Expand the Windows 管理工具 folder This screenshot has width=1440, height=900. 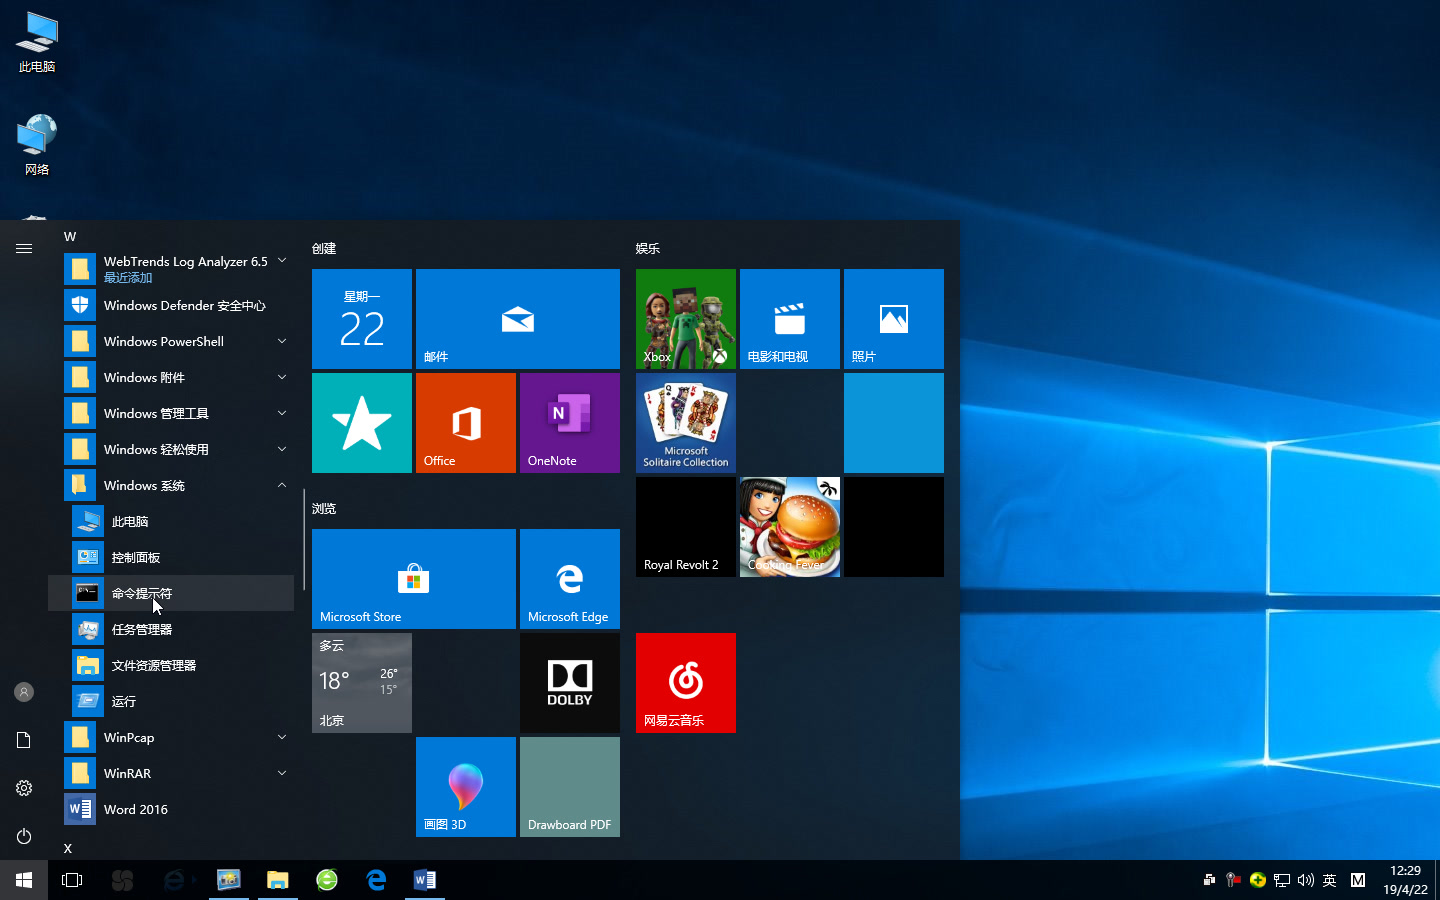[171, 413]
